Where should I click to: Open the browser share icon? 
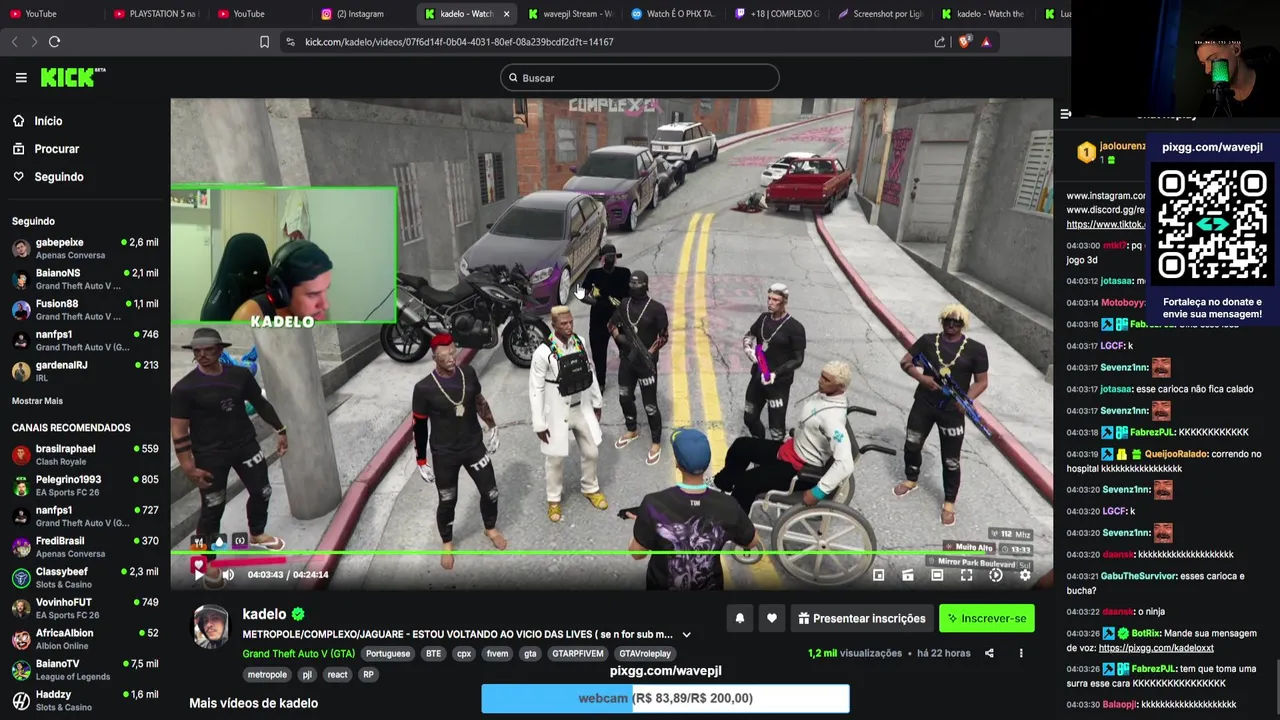[940, 42]
